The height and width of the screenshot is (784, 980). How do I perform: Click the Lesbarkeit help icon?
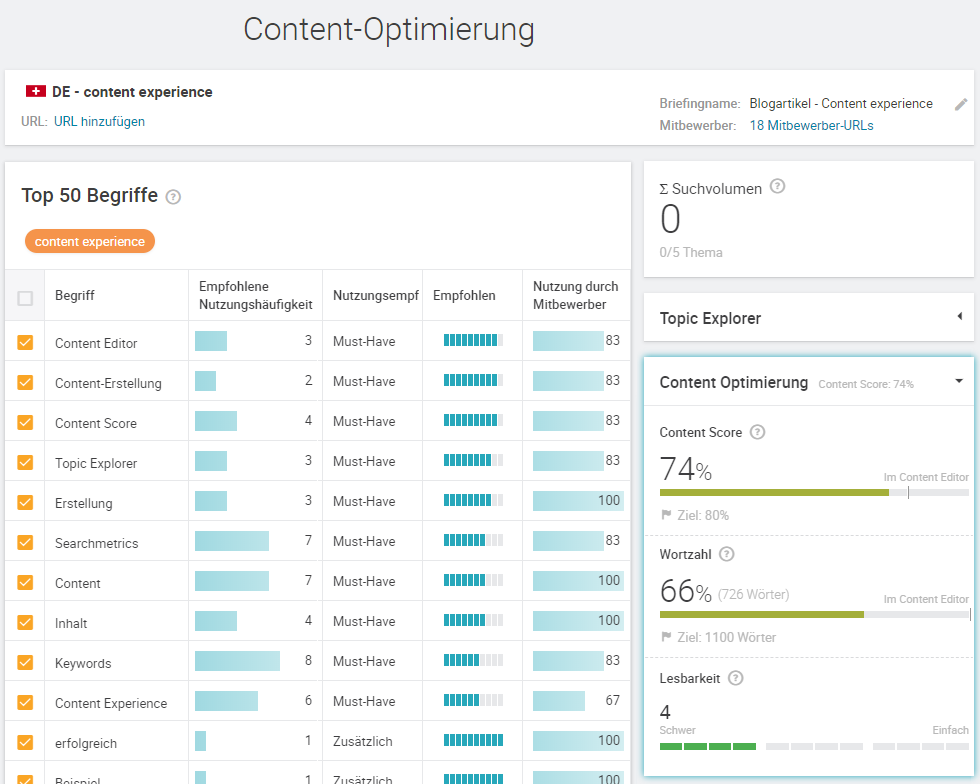tap(736, 678)
